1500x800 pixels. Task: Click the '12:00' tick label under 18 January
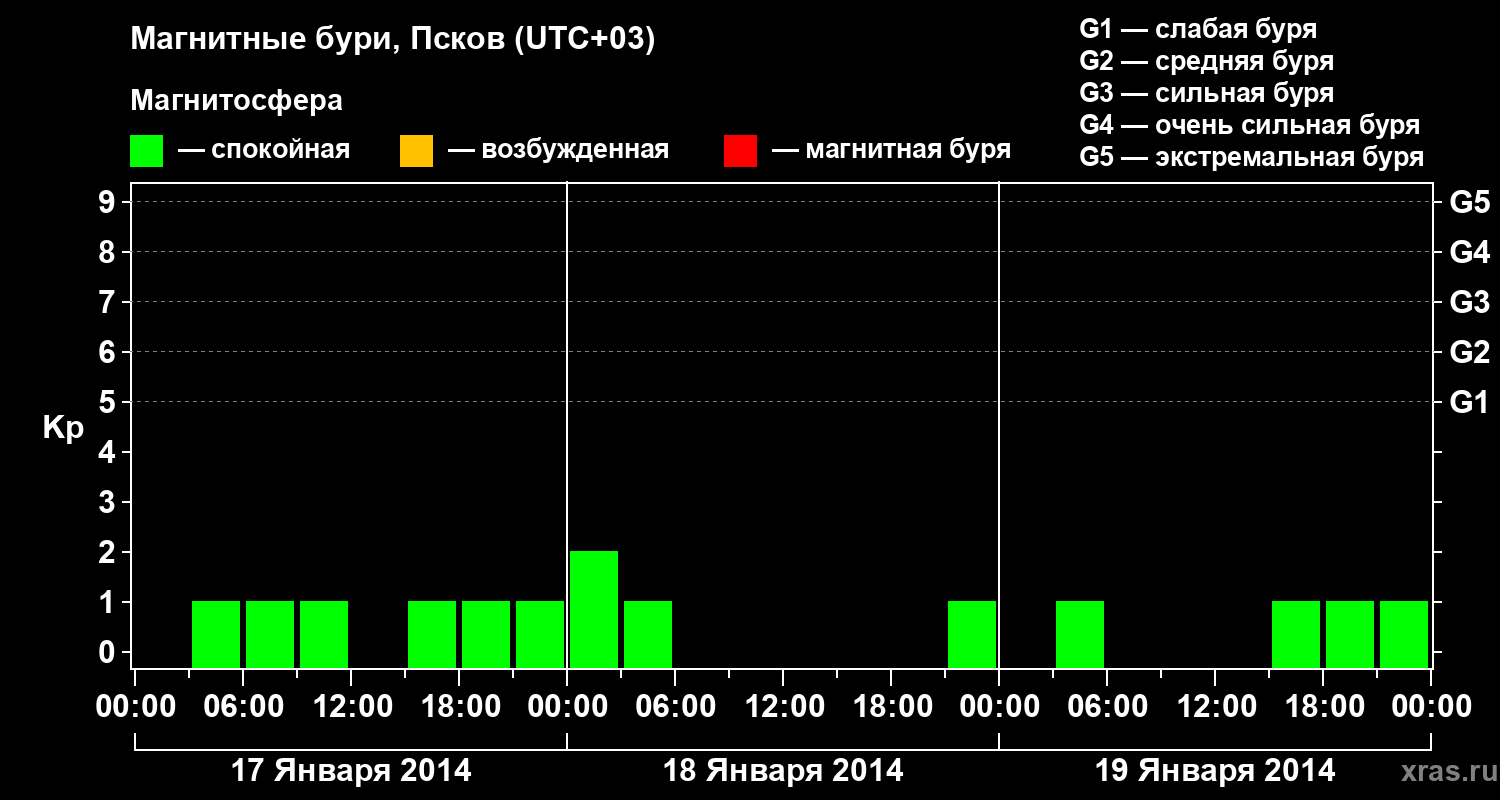(783, 706)
